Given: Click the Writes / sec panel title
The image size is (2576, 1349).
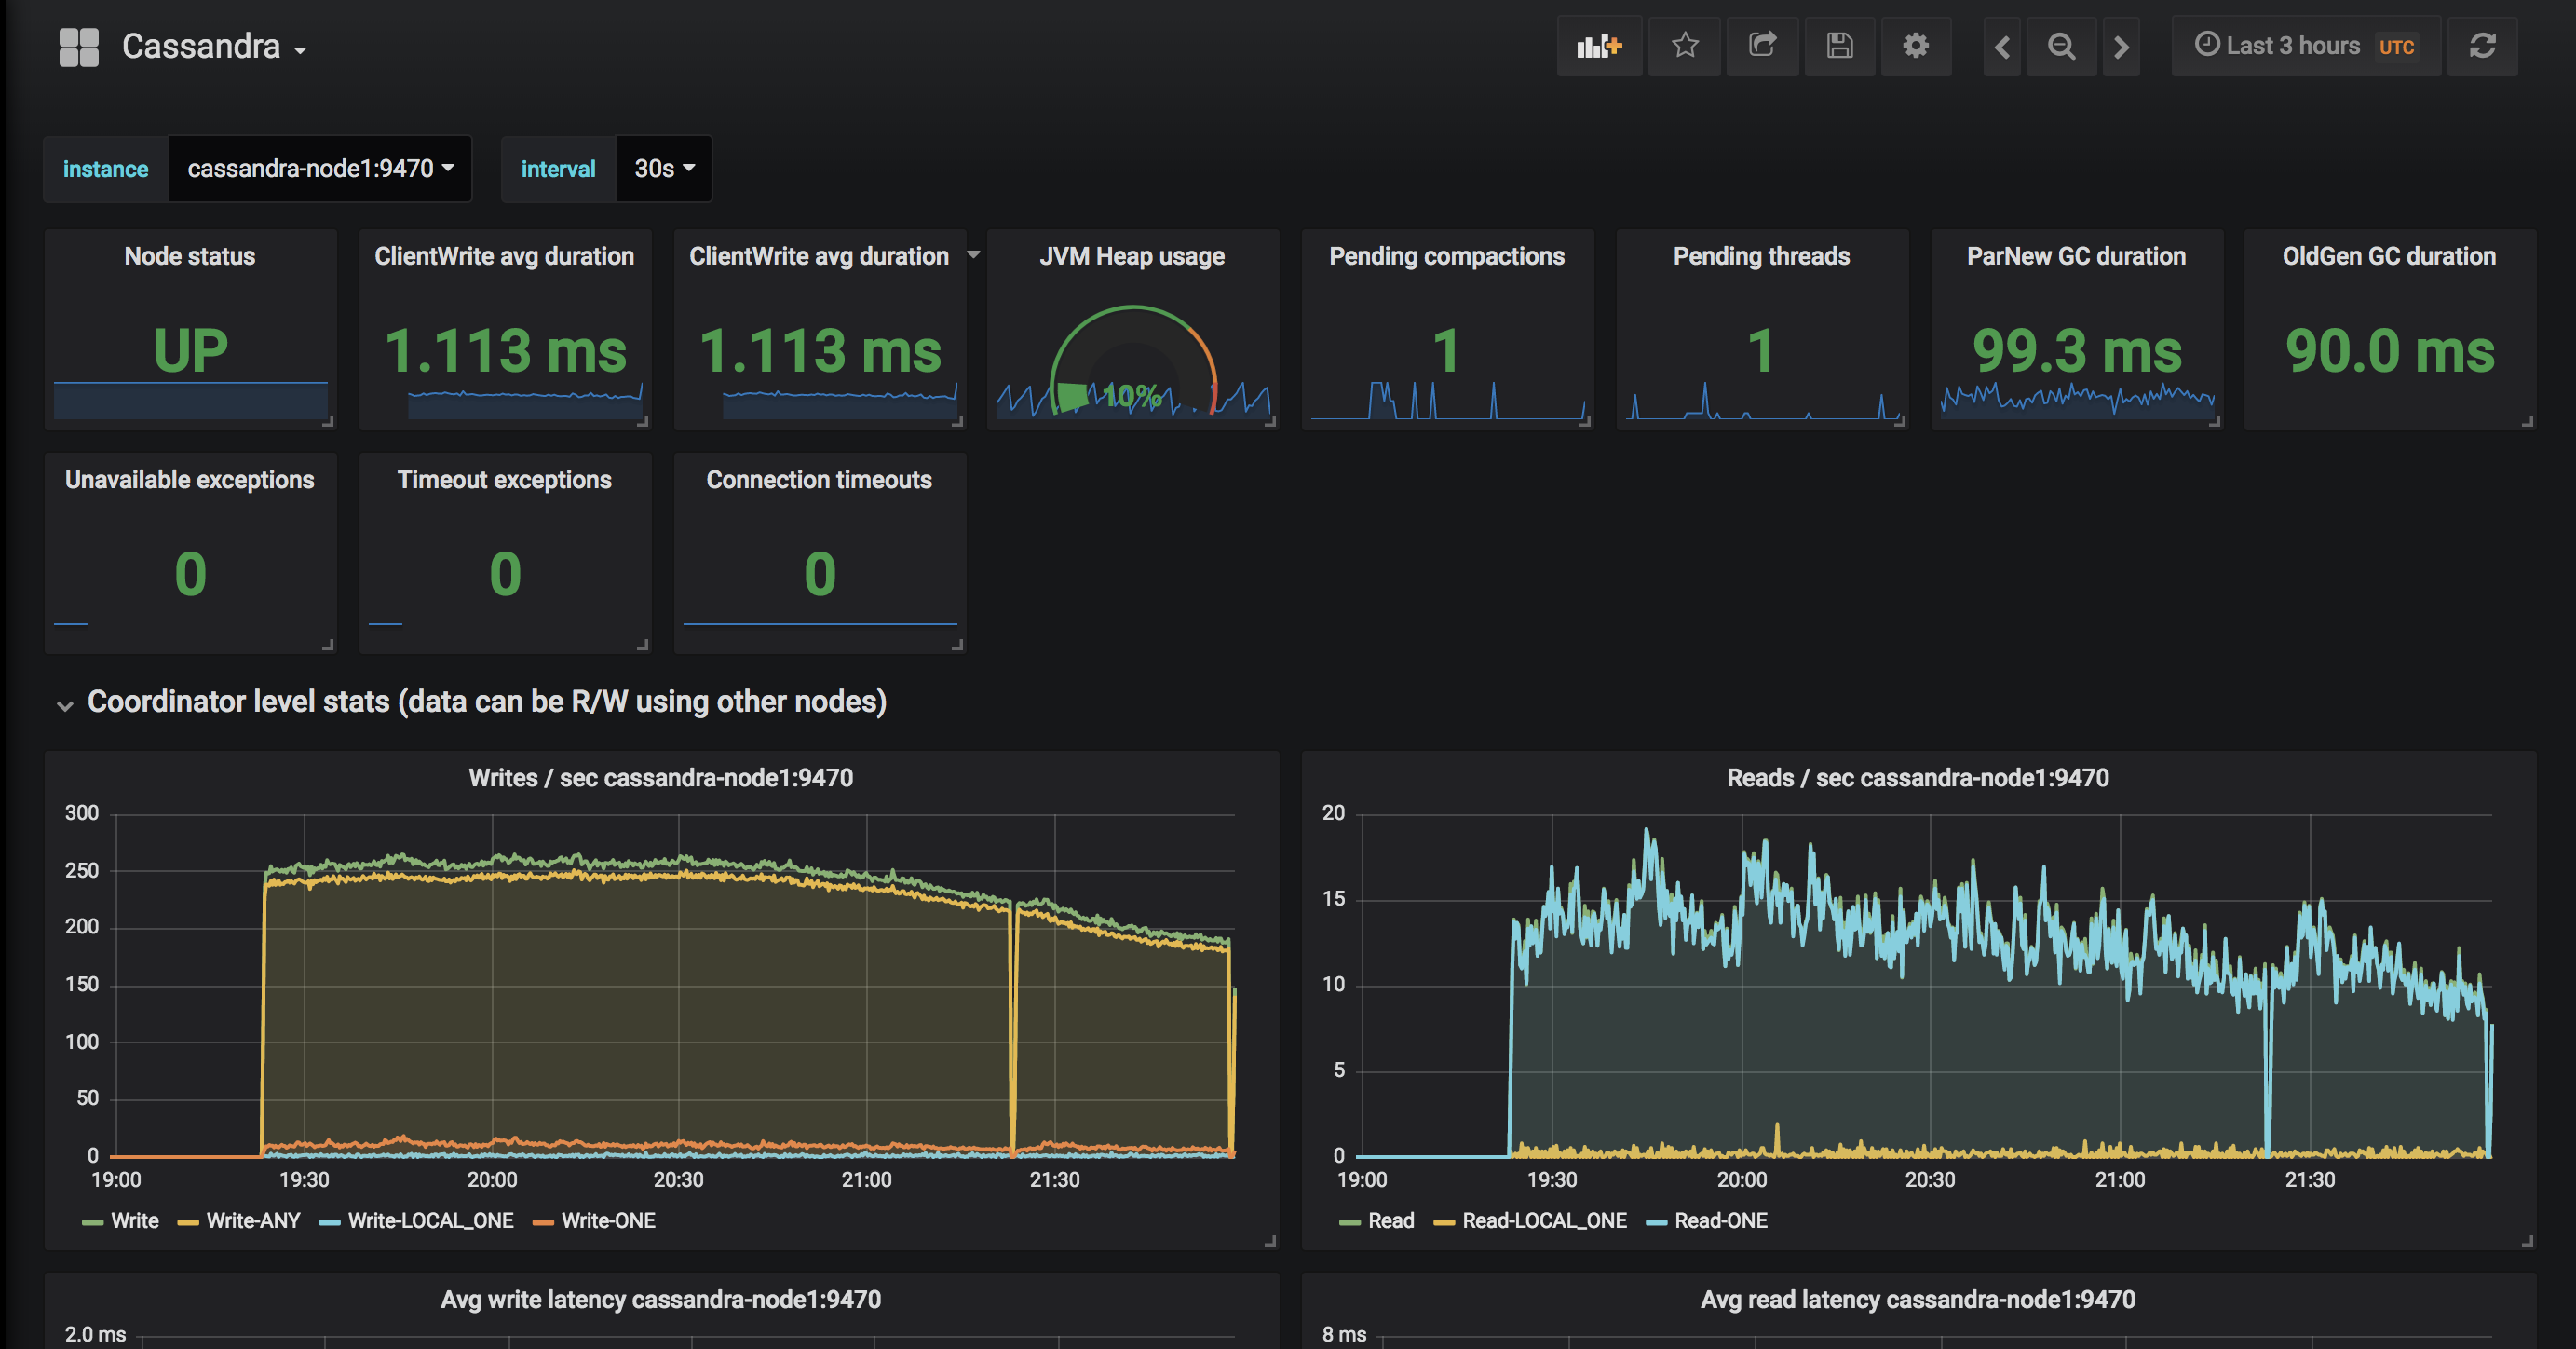Looking at the screenshot, I should (x=660, y=778).
